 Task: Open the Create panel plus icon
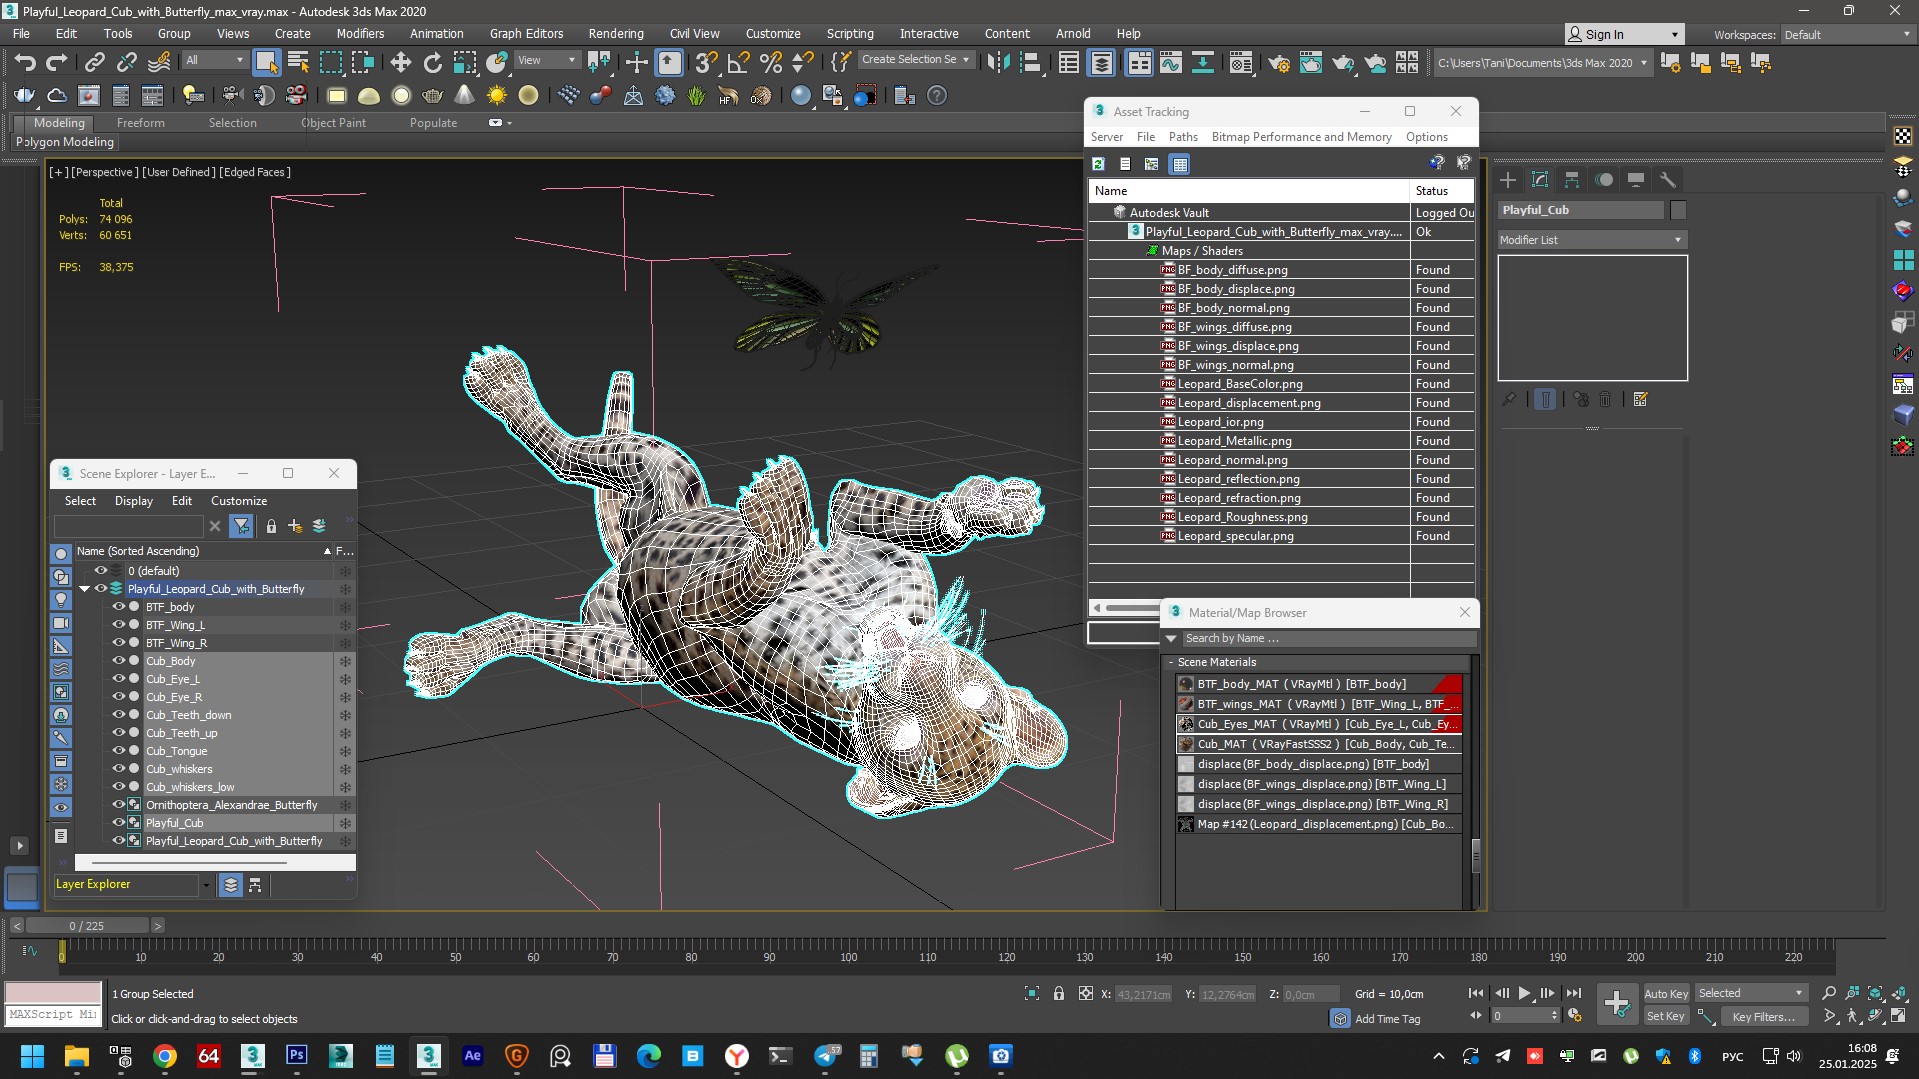1508,180
